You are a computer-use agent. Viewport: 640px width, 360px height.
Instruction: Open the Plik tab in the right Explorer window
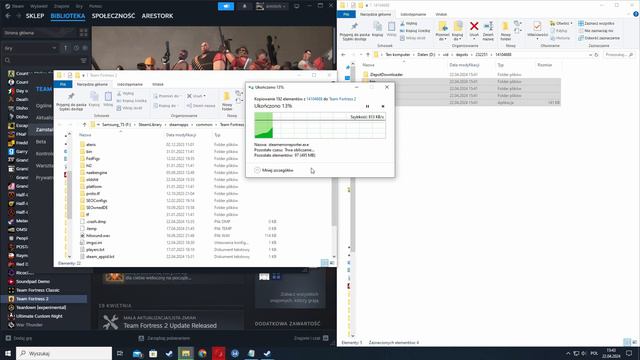pyautogui.click(x=346, y=14)
